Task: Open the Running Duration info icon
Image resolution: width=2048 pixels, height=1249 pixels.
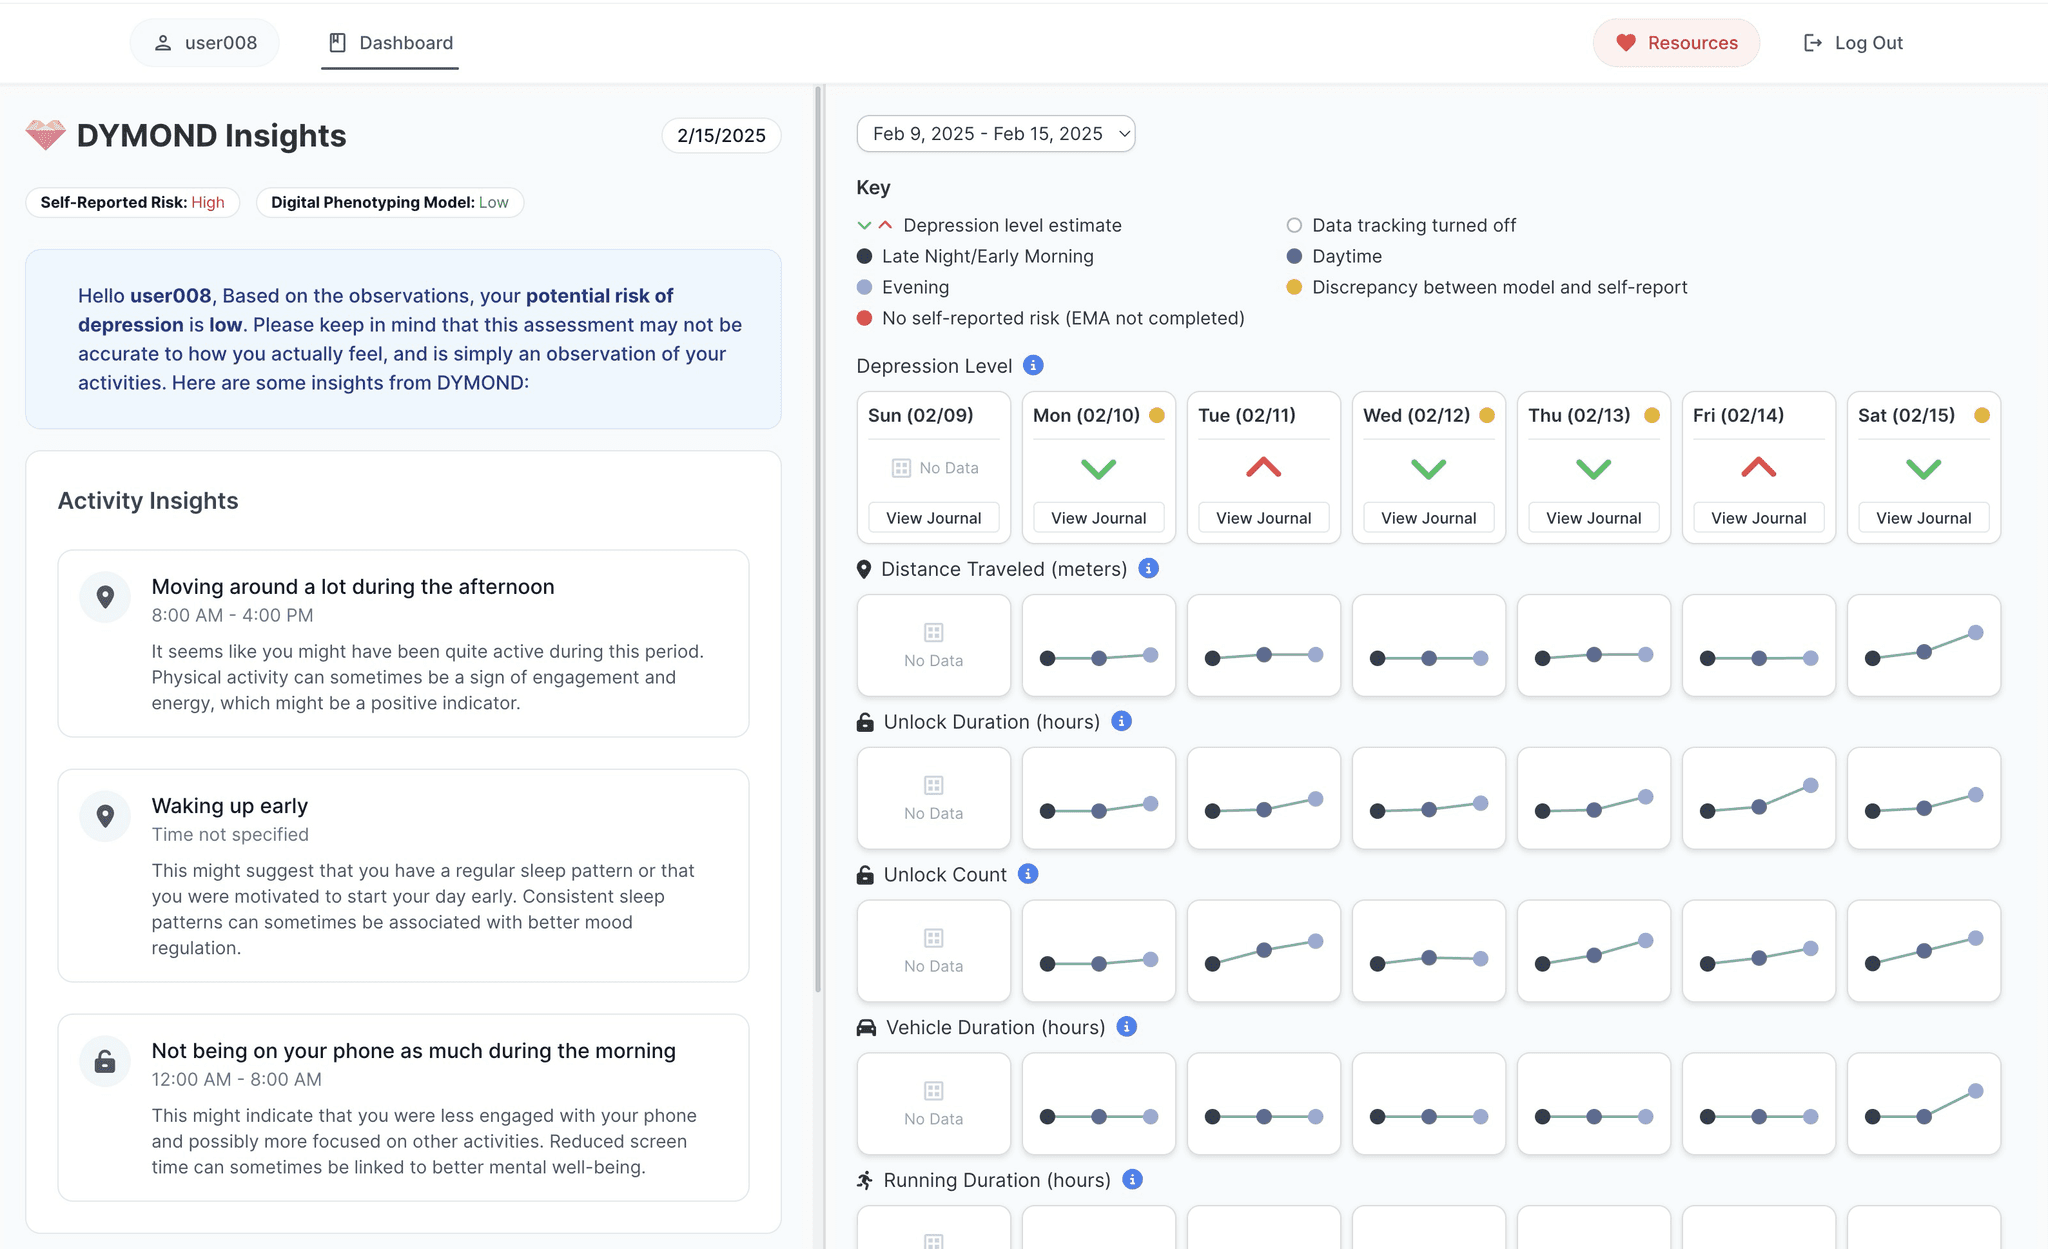Action: [1133, 1179]
